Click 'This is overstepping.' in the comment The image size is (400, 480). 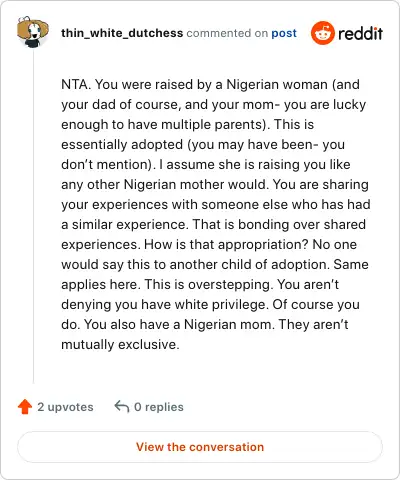[x=209, y=285]
